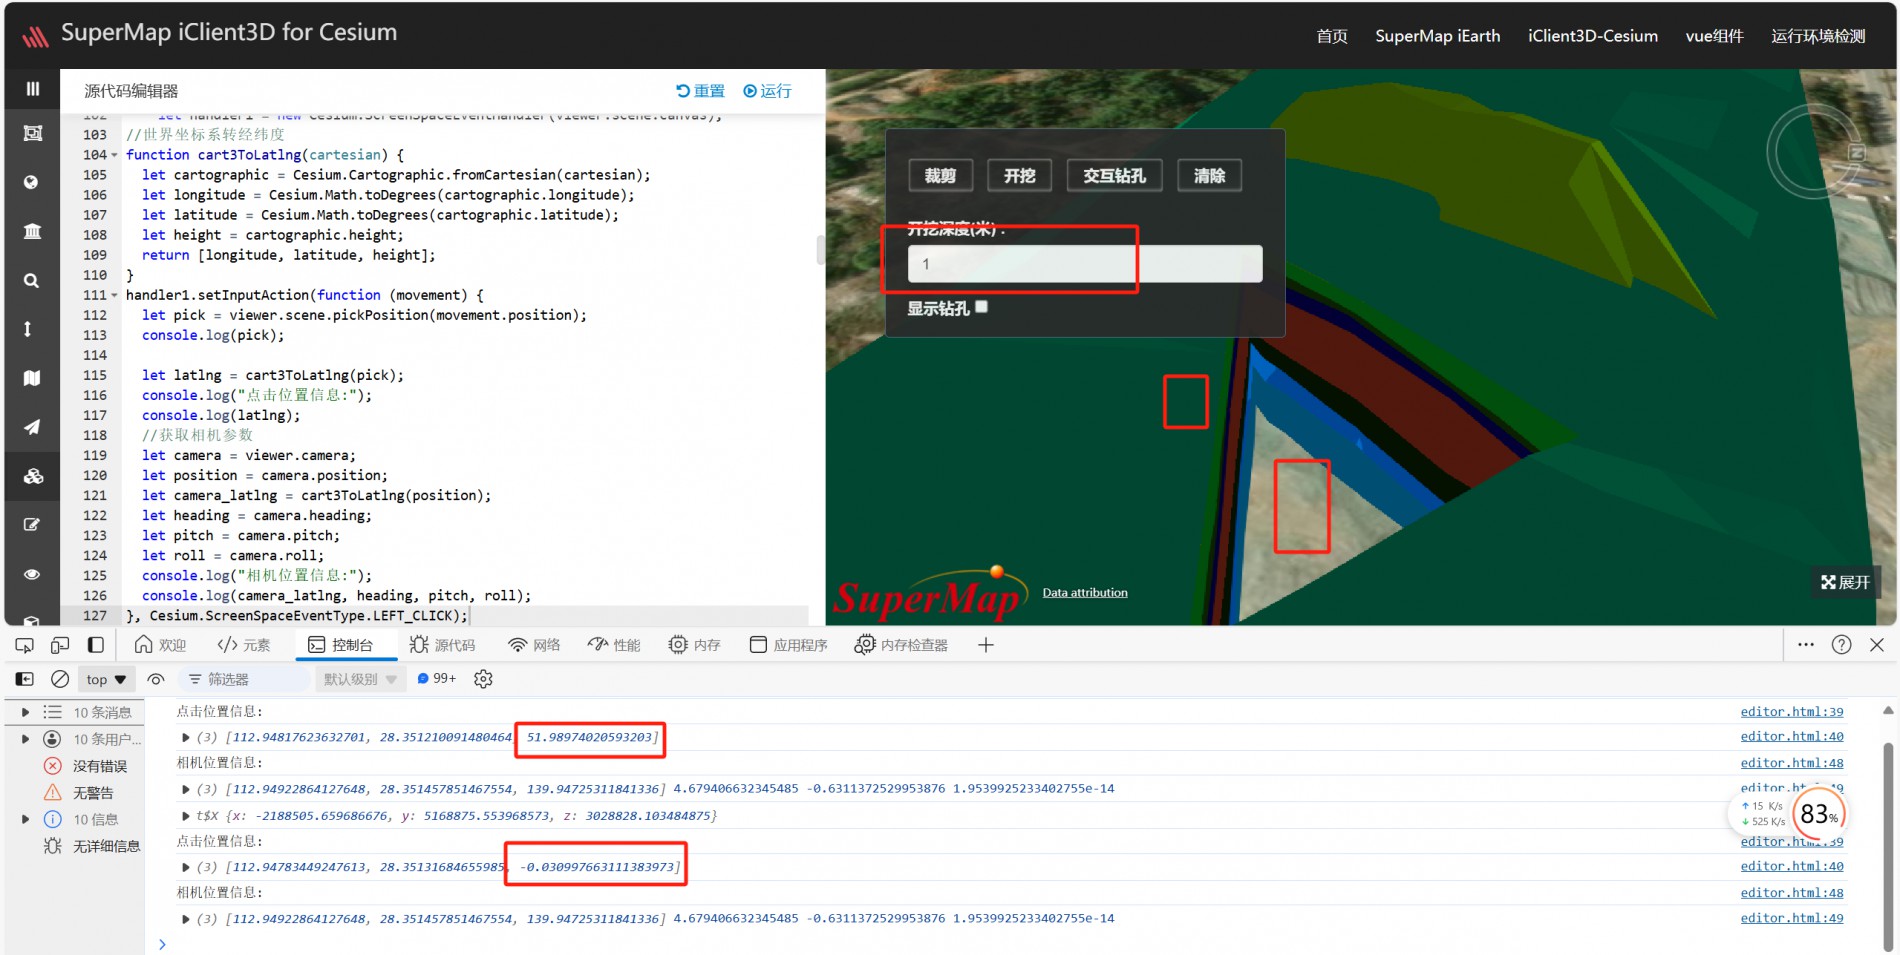This screenshot has height=955, width=1900.
Task: Toggle live expression eye icon in console
Action: point(156,679)
